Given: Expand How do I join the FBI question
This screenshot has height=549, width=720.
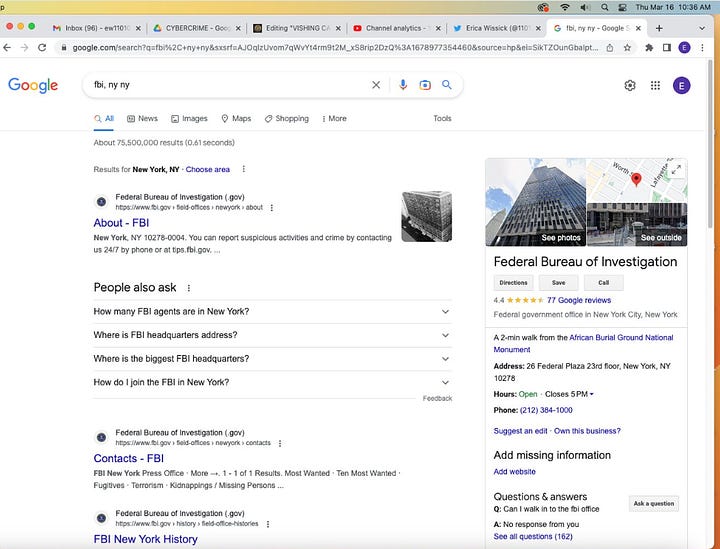Looking at the screenshot, I should (272, 382).
